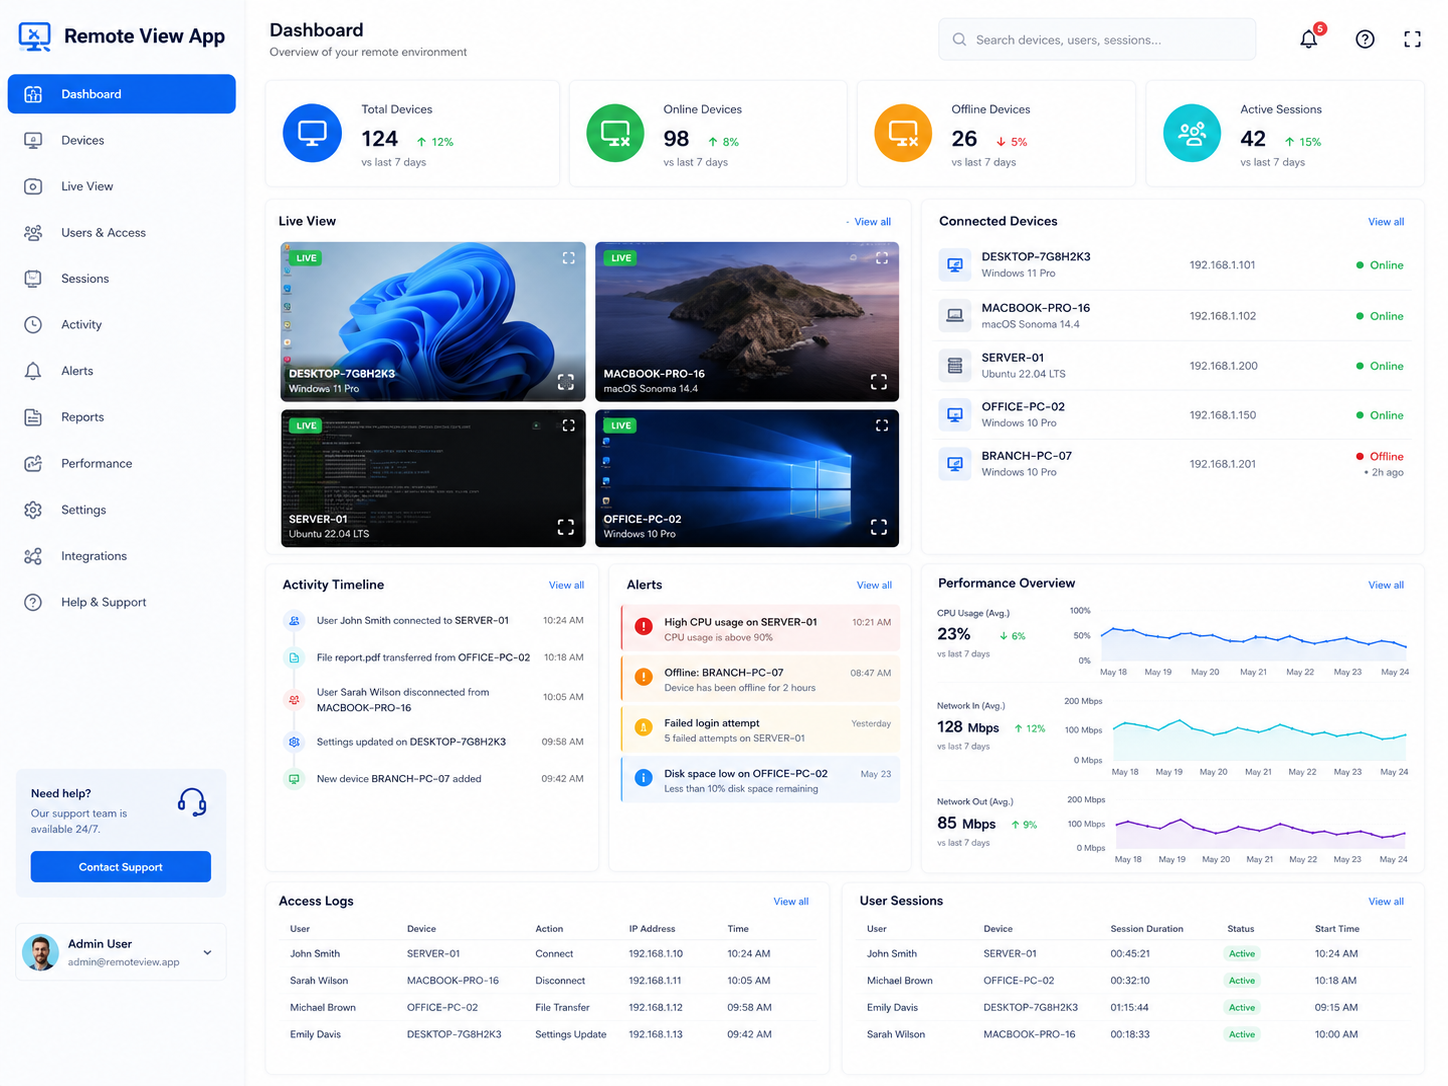1448x1086 pixels.
Task: Click top-right expand icon on OFFICE-PC-02 tile
Action: 881,425
